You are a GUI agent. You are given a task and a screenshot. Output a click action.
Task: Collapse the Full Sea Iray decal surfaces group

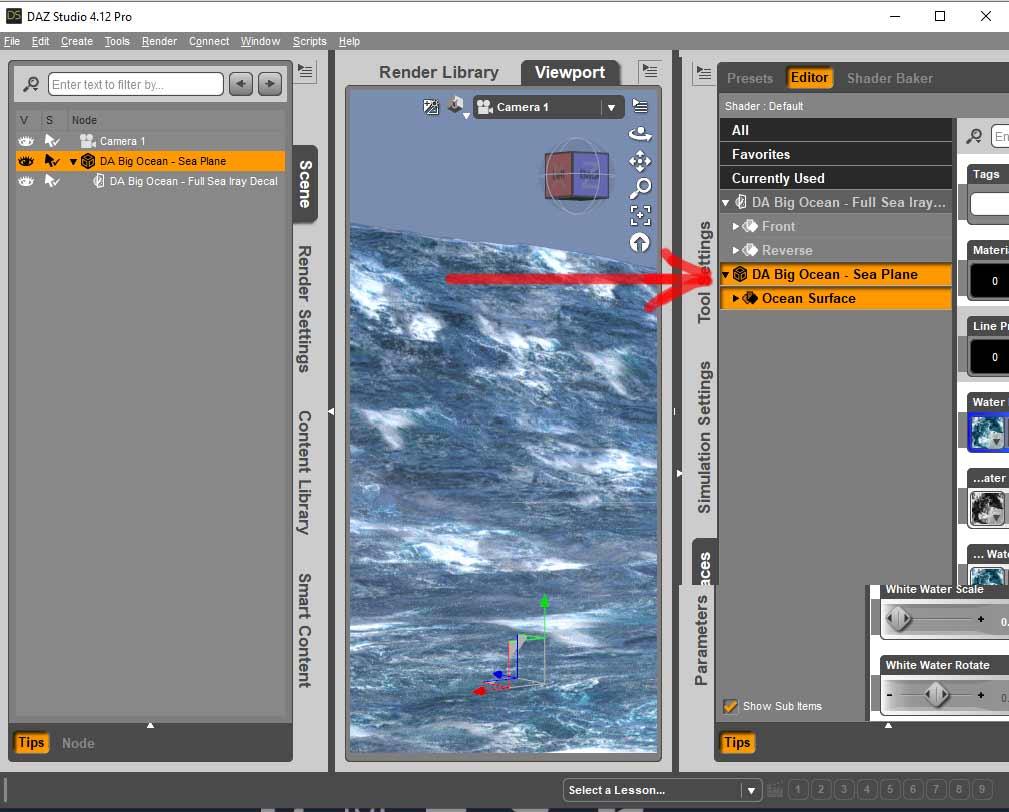click(x=726, y=203)
